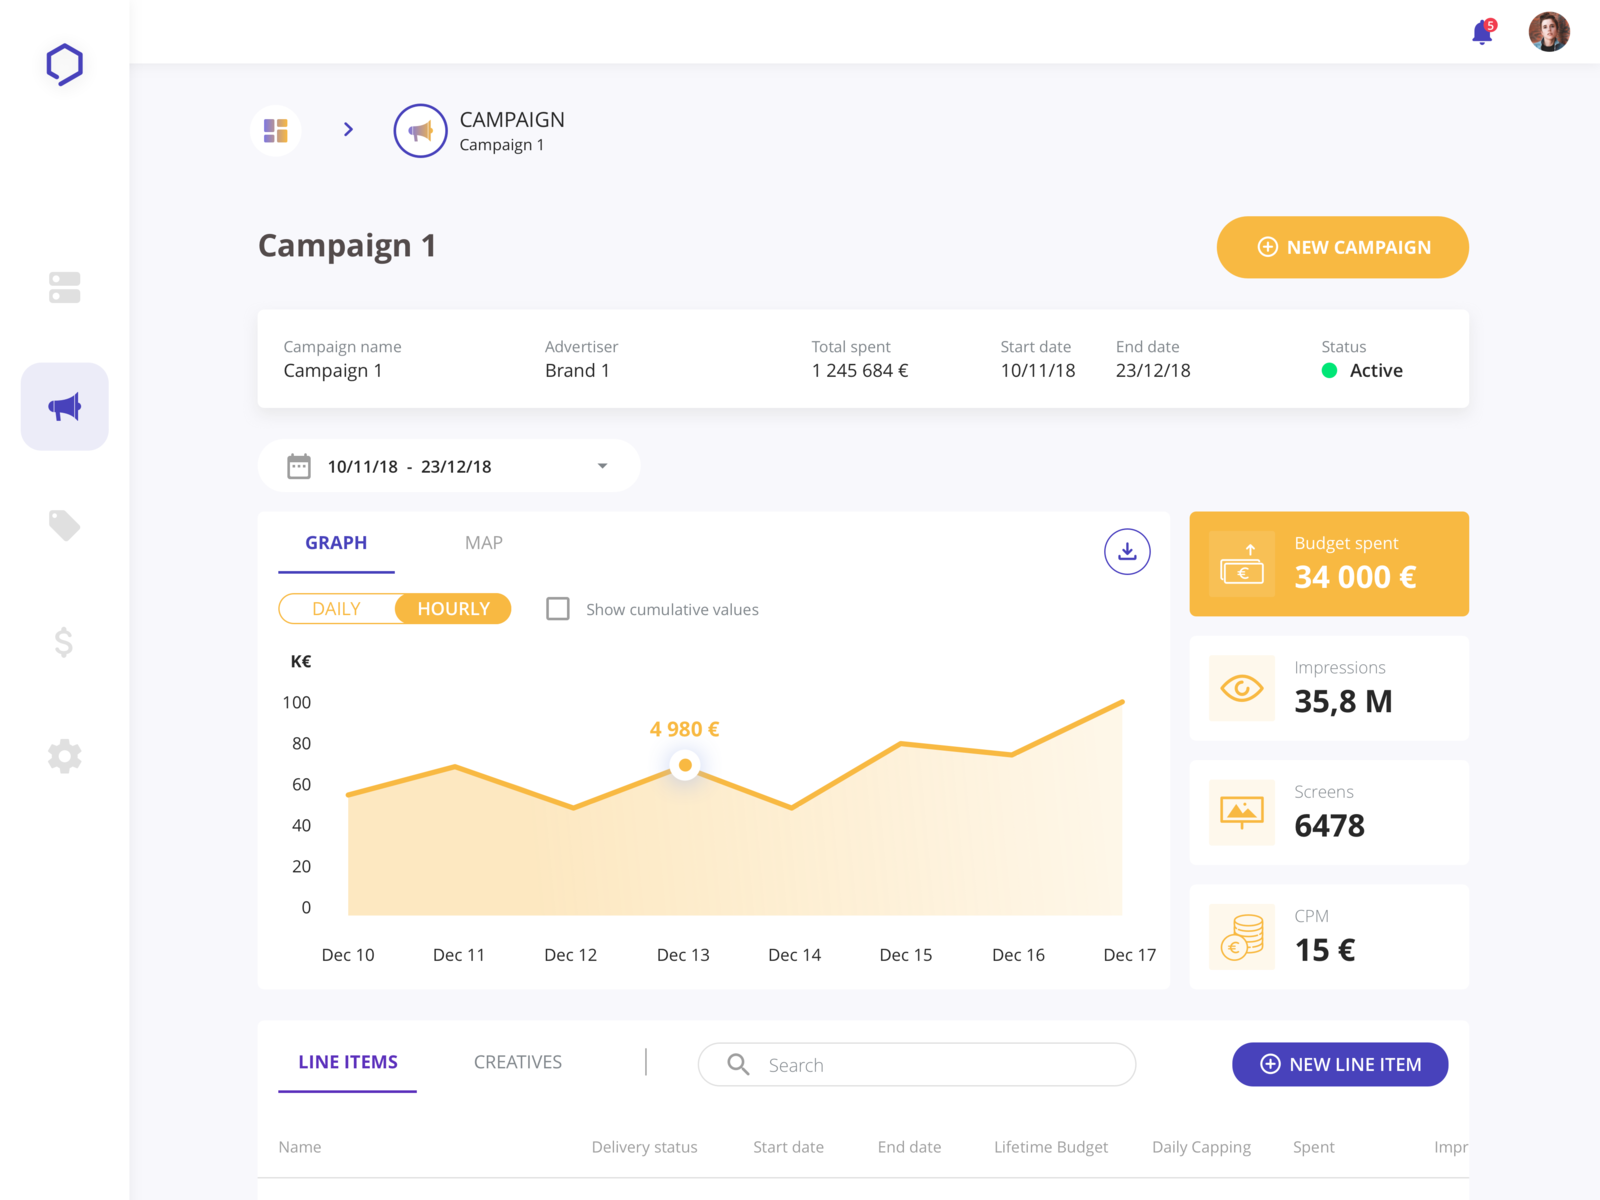Screen dimensions: 1600x1200
Task: Click the screens display icon
Action: pyautogui.click(x=1242, y=812)
